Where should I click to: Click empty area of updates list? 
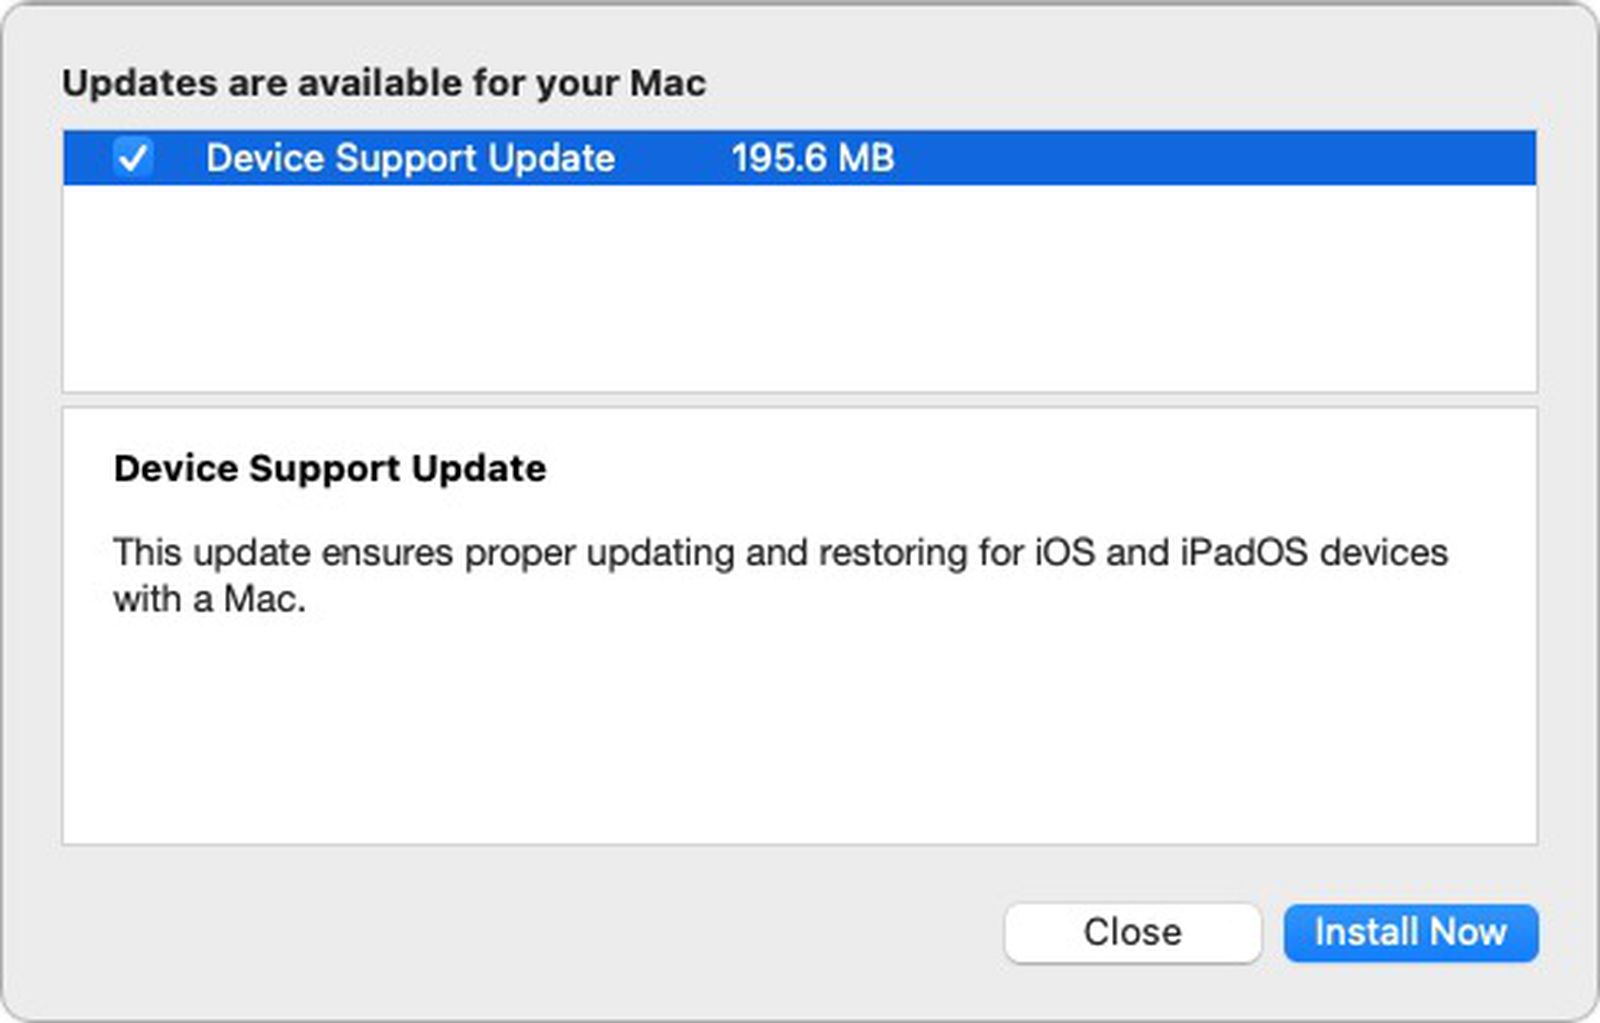(800, 288)
